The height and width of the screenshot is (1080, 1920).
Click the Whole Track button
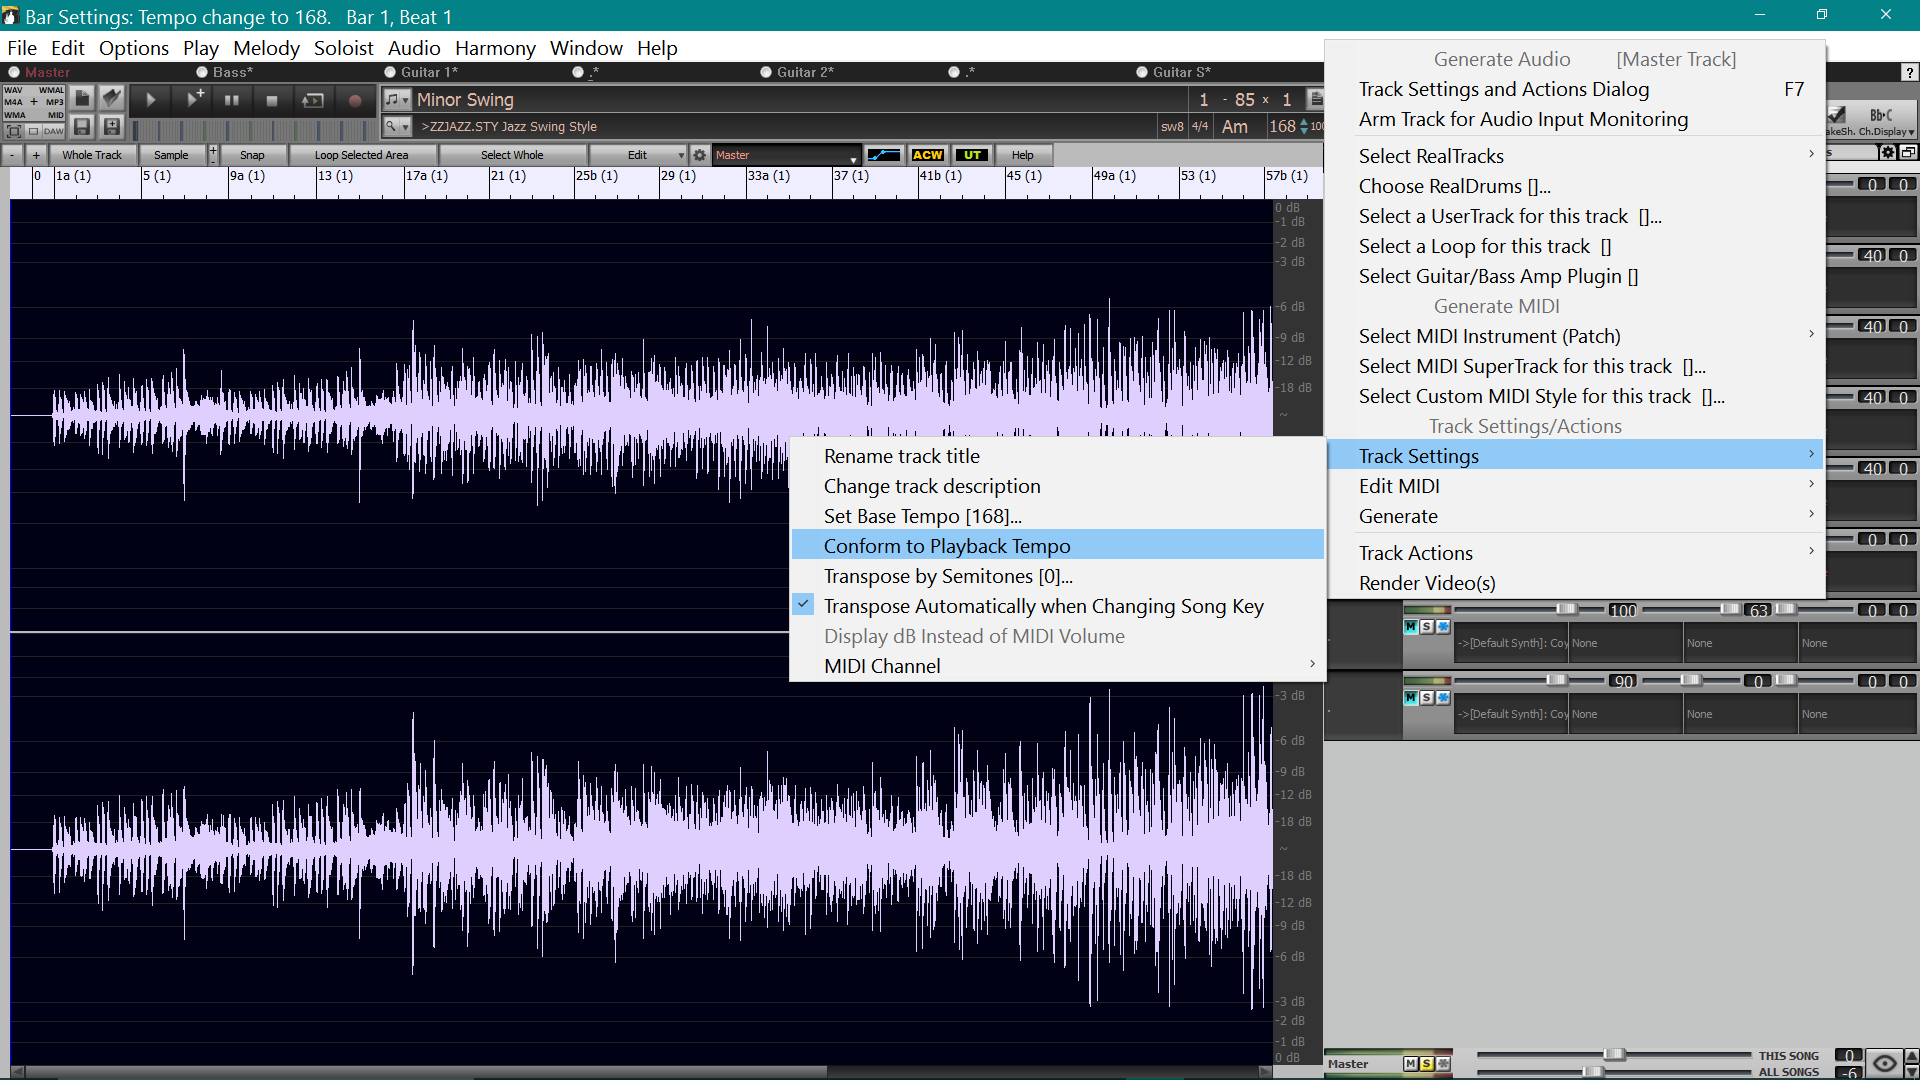[92, 155]
